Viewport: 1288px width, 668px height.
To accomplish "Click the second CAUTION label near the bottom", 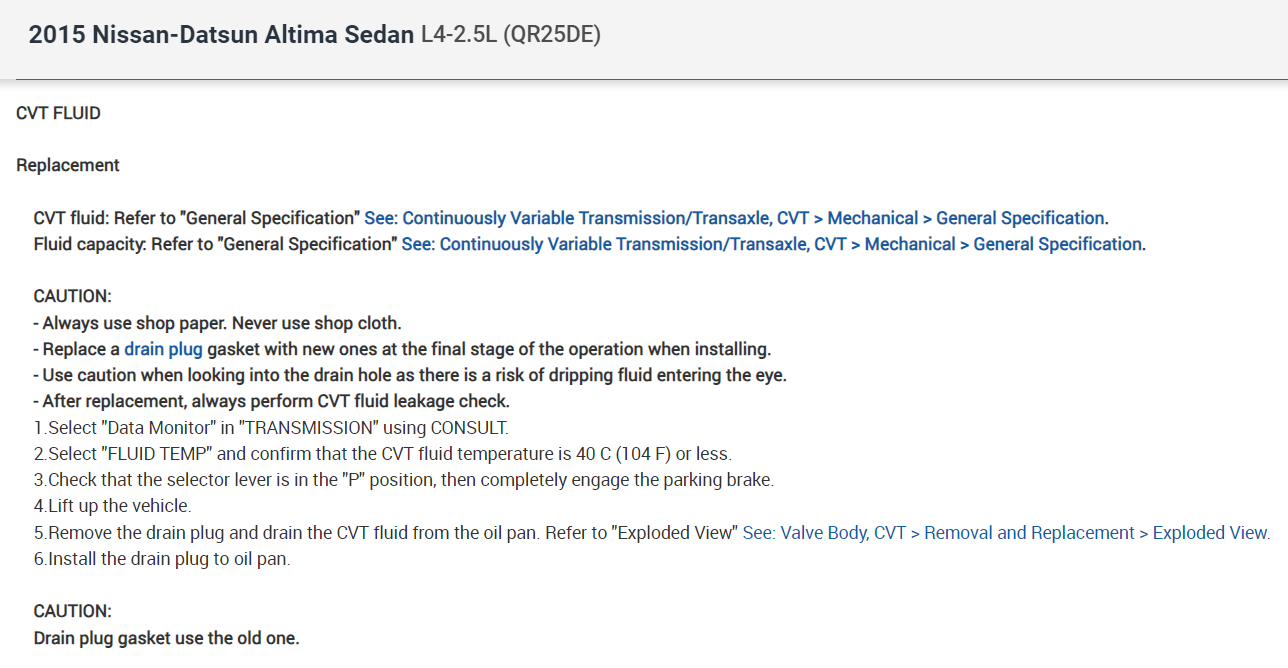I will pyautogui.click(x=72, y=611).
